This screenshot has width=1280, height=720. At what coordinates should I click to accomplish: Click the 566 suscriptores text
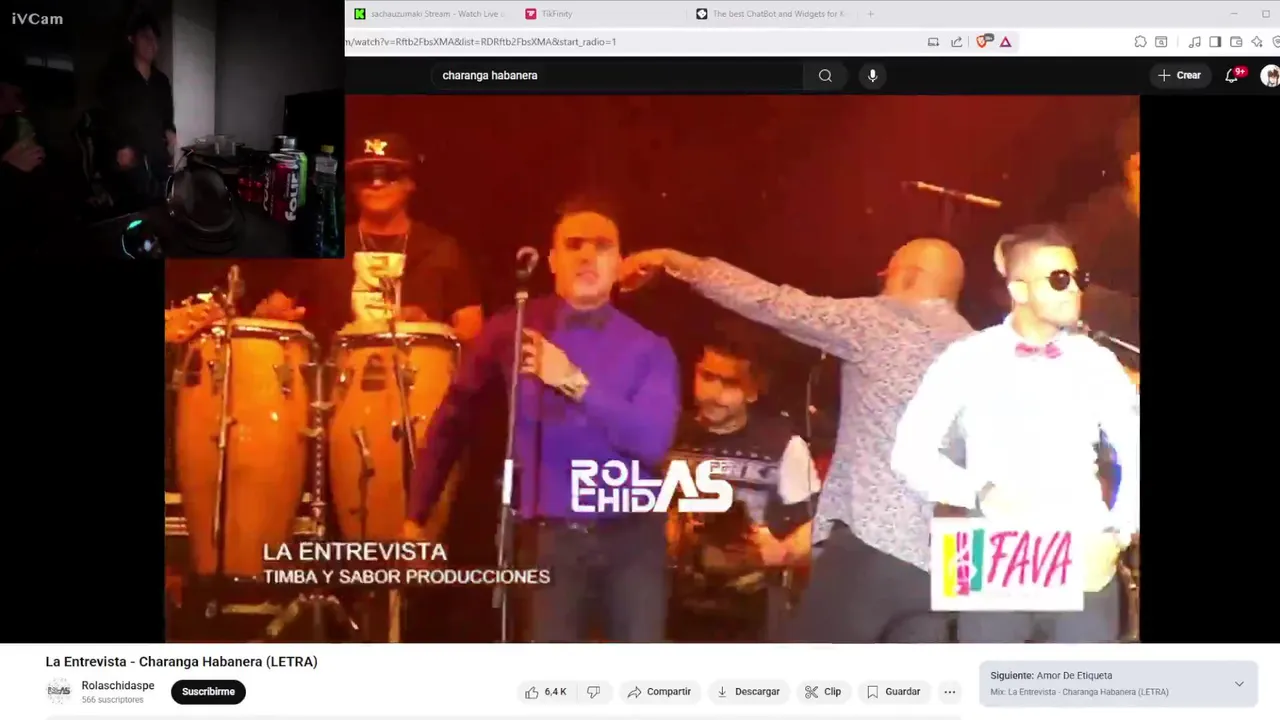pyautogui.click(x=113, y=700)
